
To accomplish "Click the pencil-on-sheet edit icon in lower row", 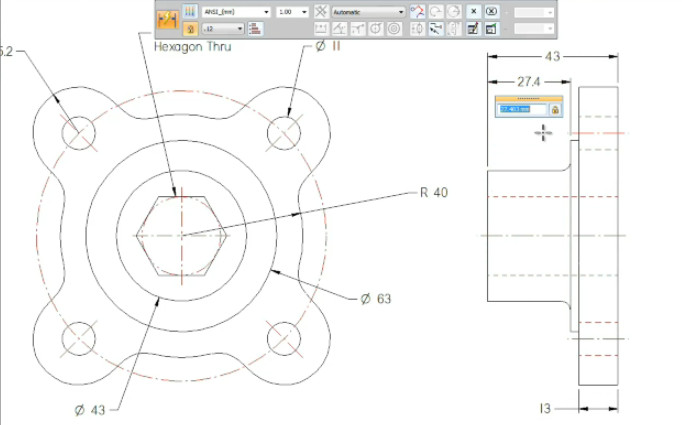I will [x=473, y=29].
